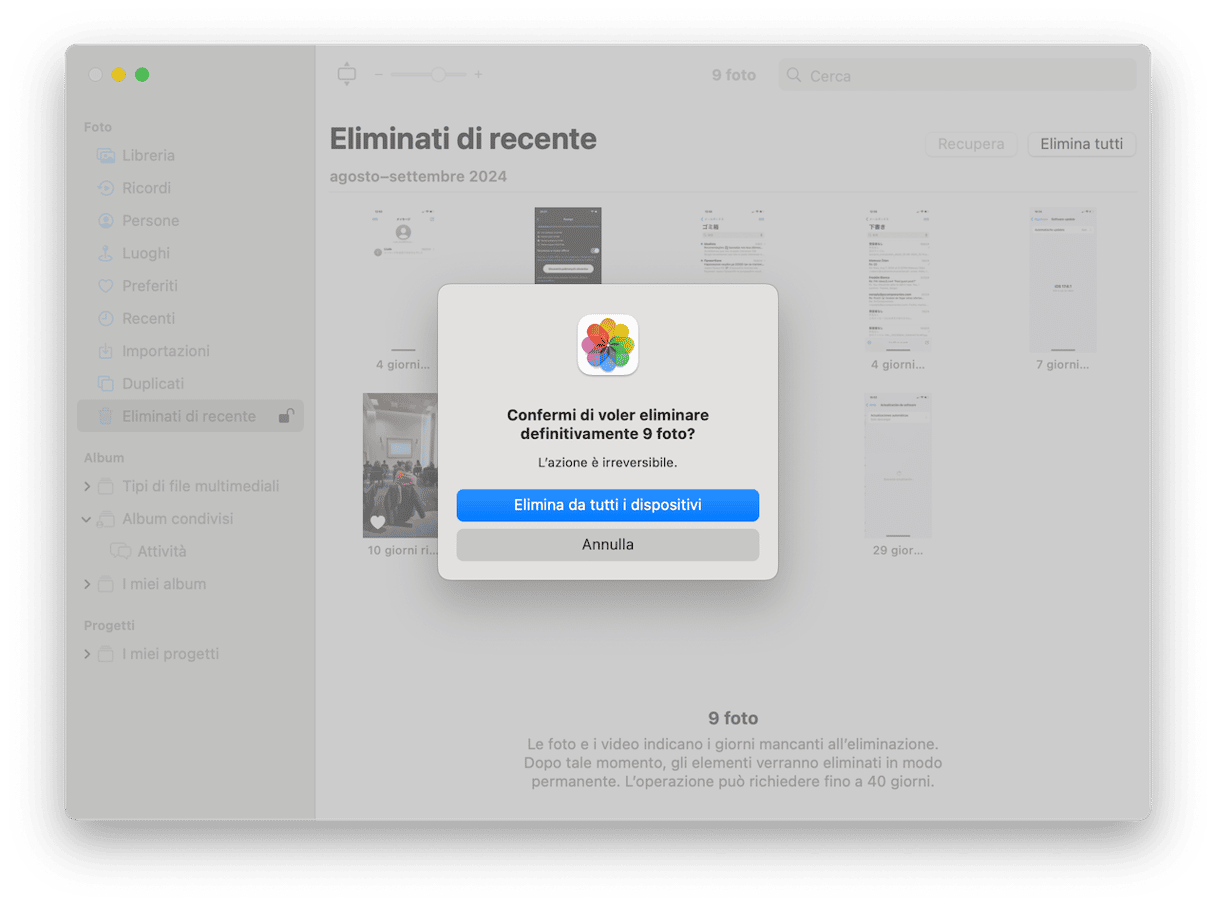
Task: Select the Tipi di file multimediali folder
Action: point(188,486)
